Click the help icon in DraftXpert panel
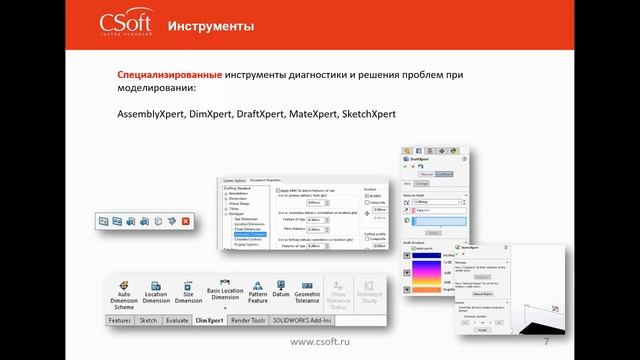The image size is (640, 360). [x=464, y=159]
